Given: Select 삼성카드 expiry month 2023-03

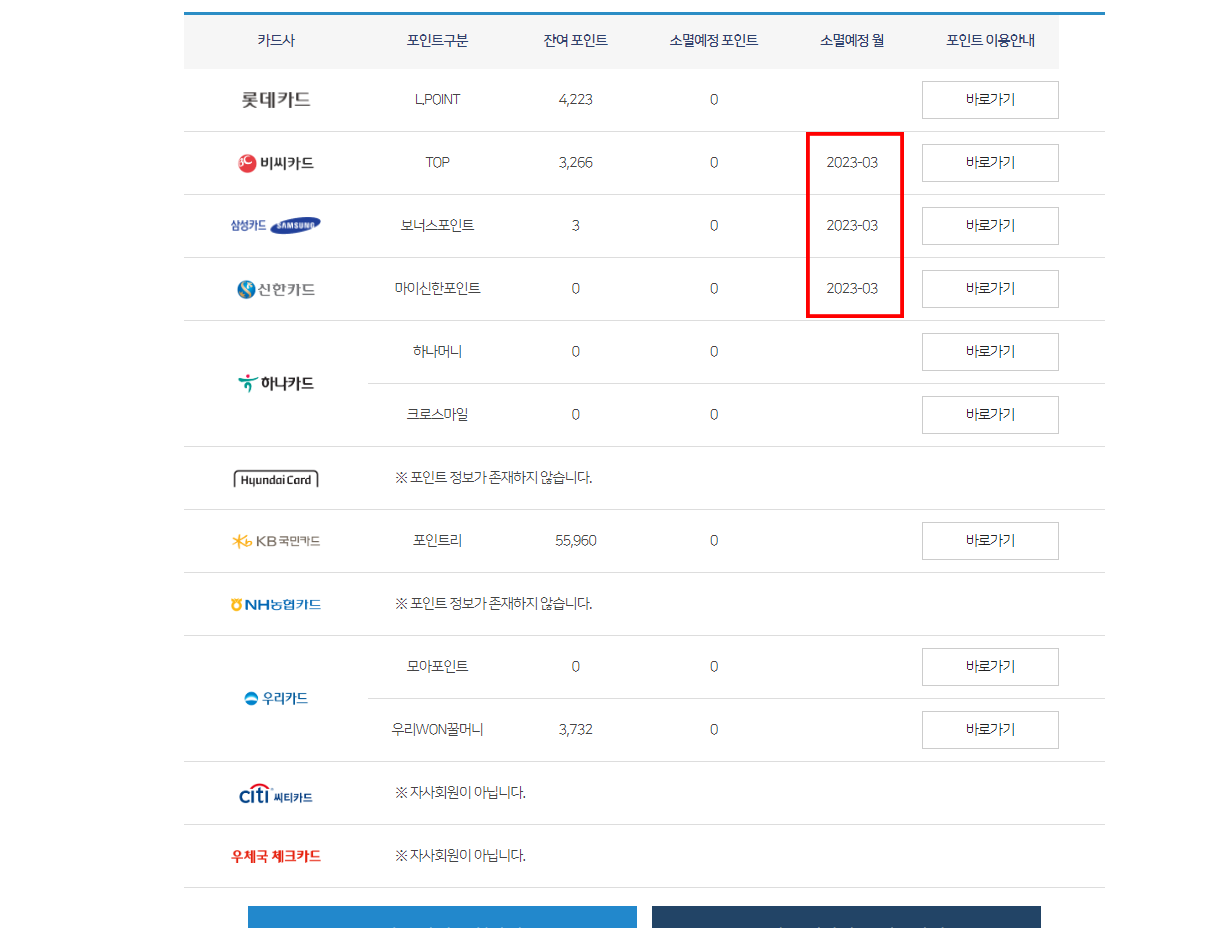Looking at the screenshot, I should (x=852, y=226).
